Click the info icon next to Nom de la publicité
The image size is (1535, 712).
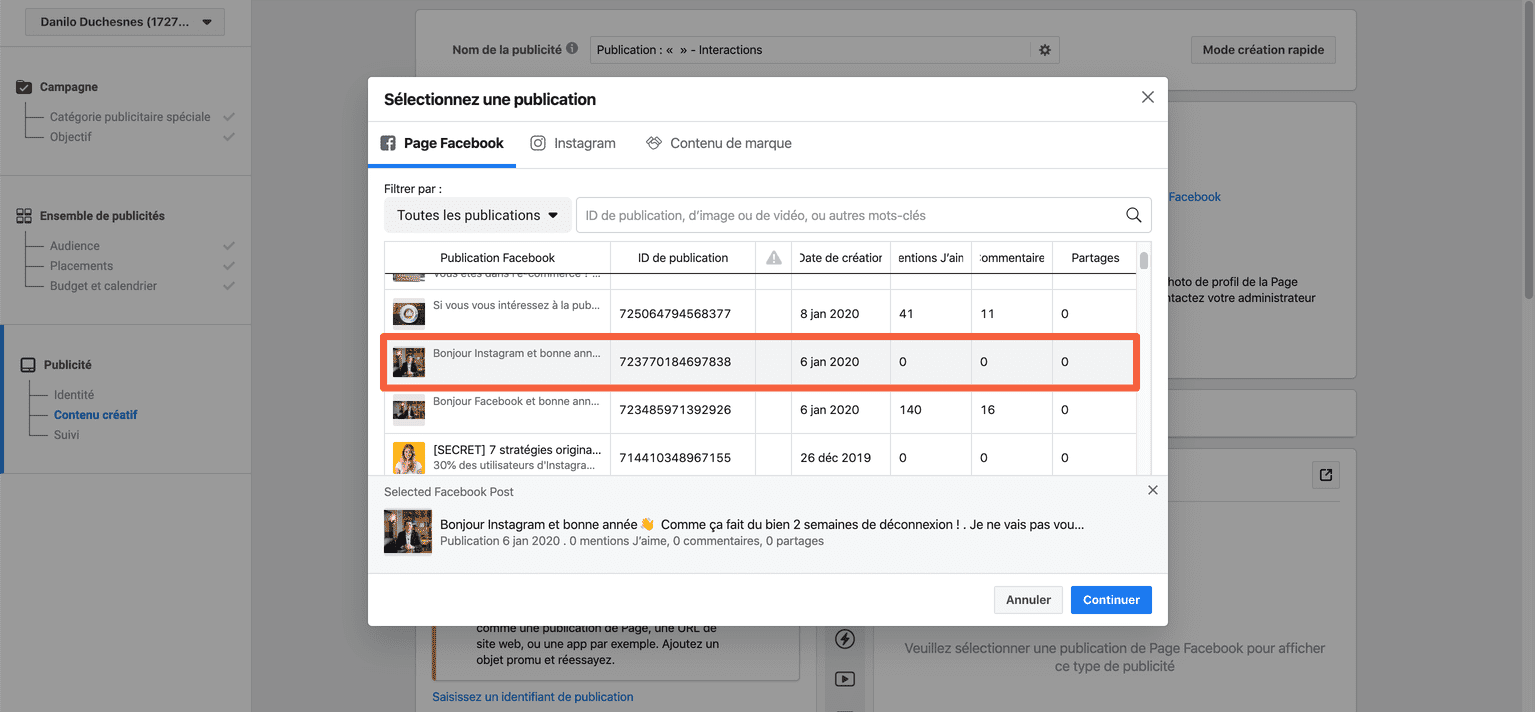point(572,49)
